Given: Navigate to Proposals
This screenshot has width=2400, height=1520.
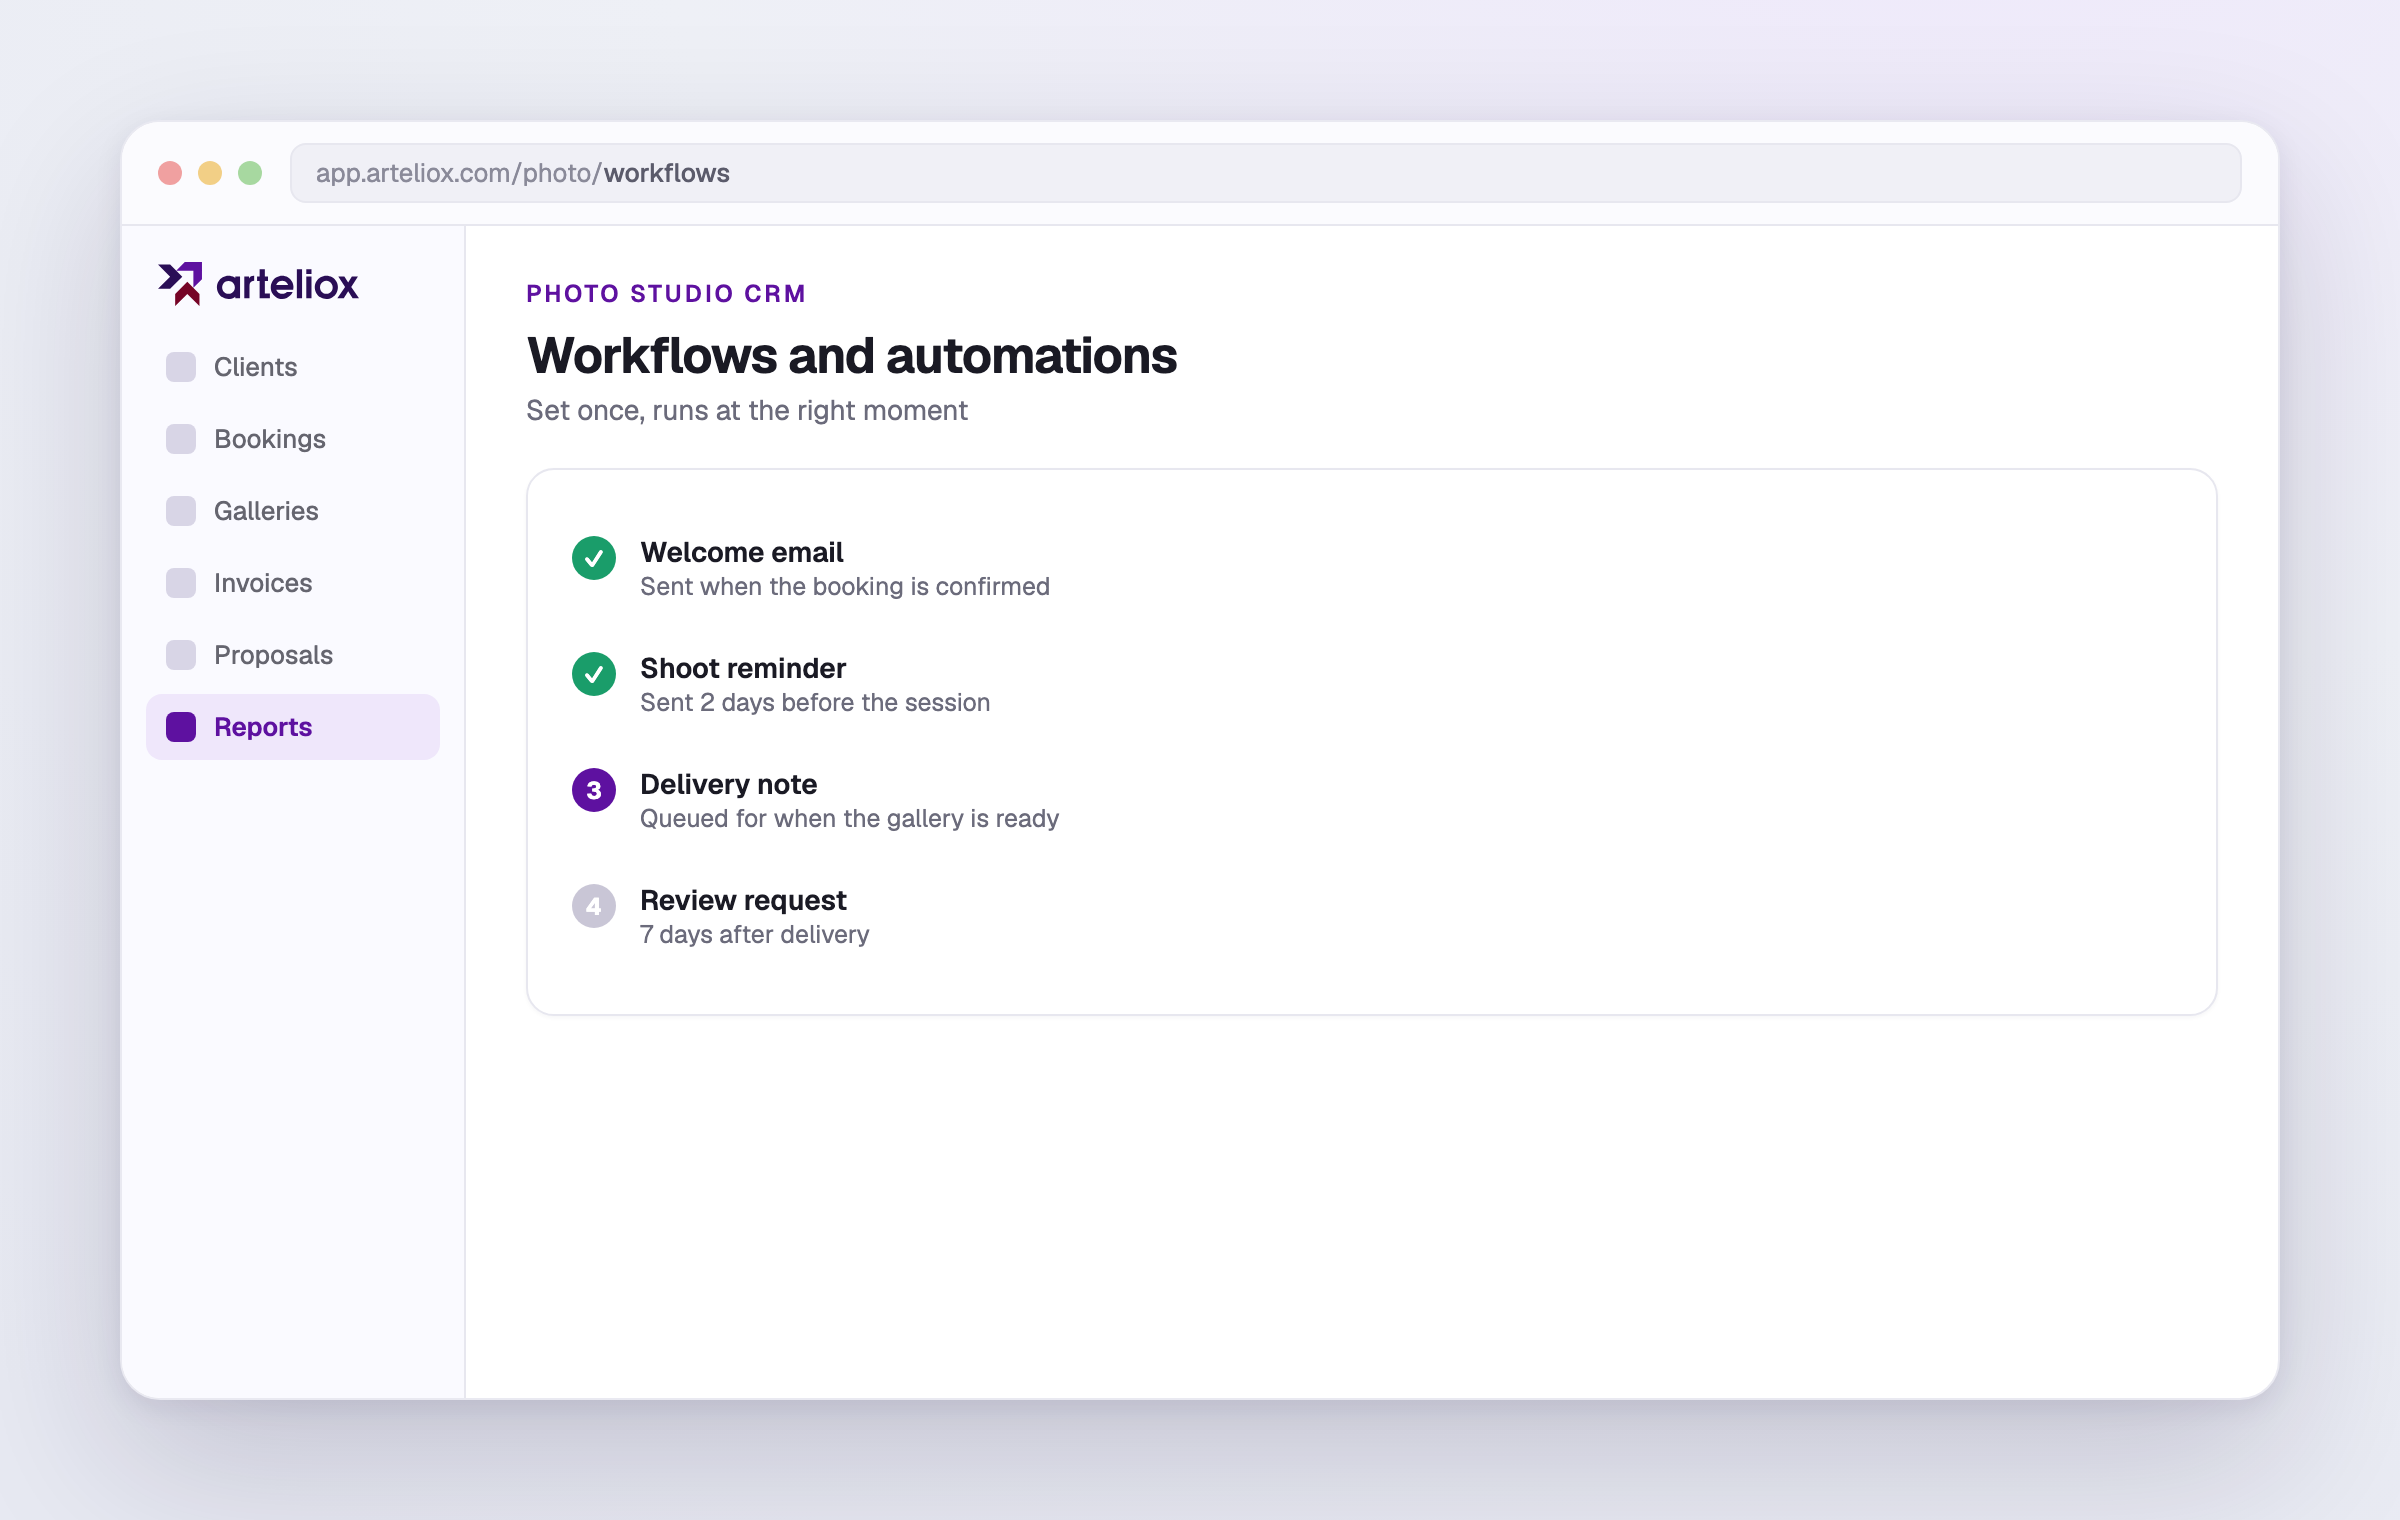Looking at the screenshot, I should point(293,655).
